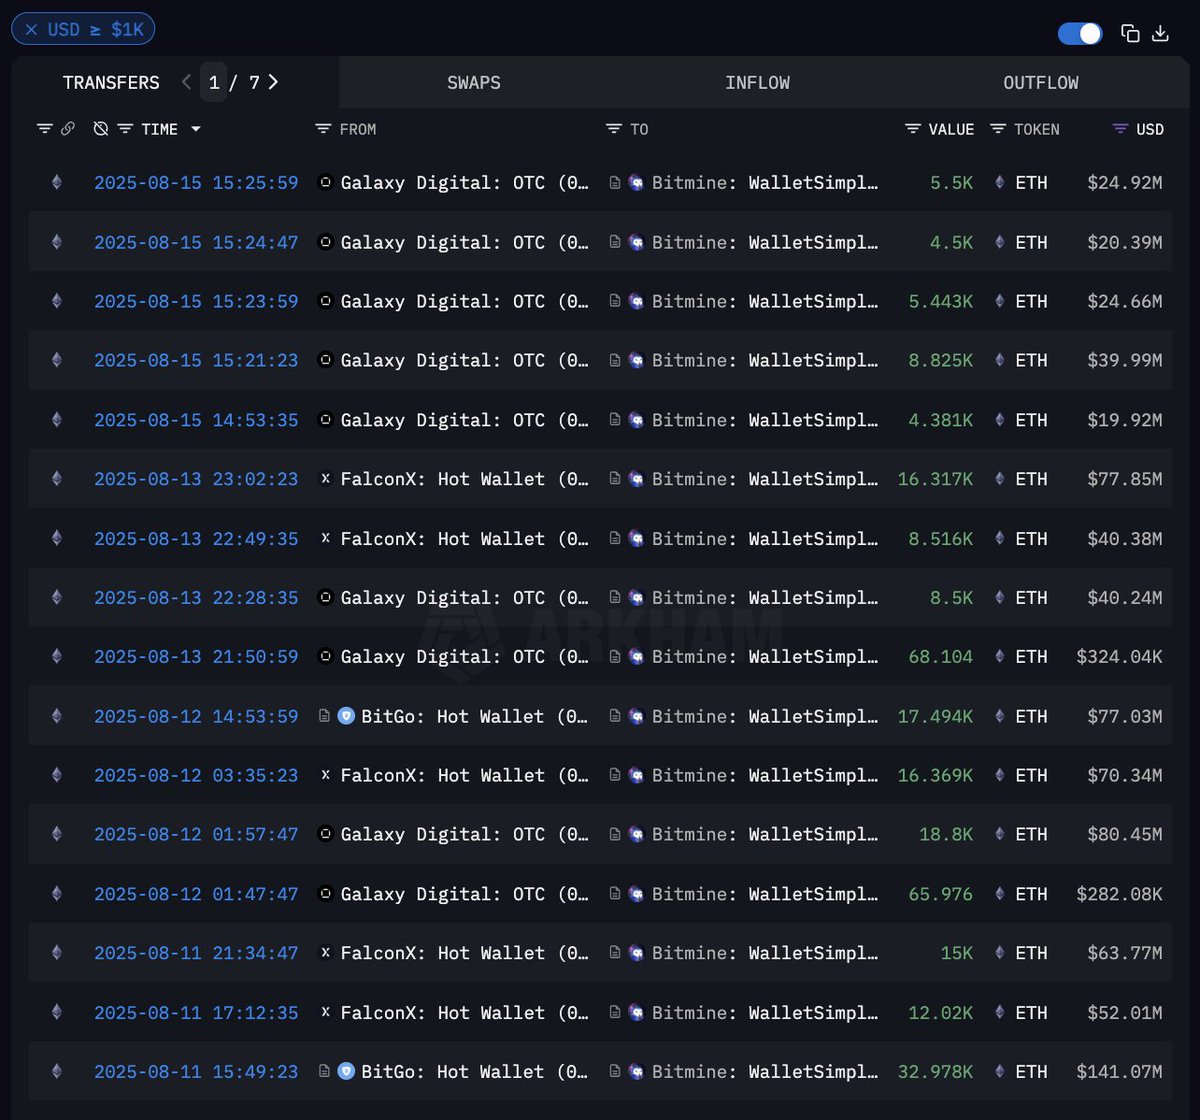Image resolution: width=1200 pixels, height=1120 pixels.
Task: Click ETH token icon in $141.07M row
Action: coord(1000,1071)
